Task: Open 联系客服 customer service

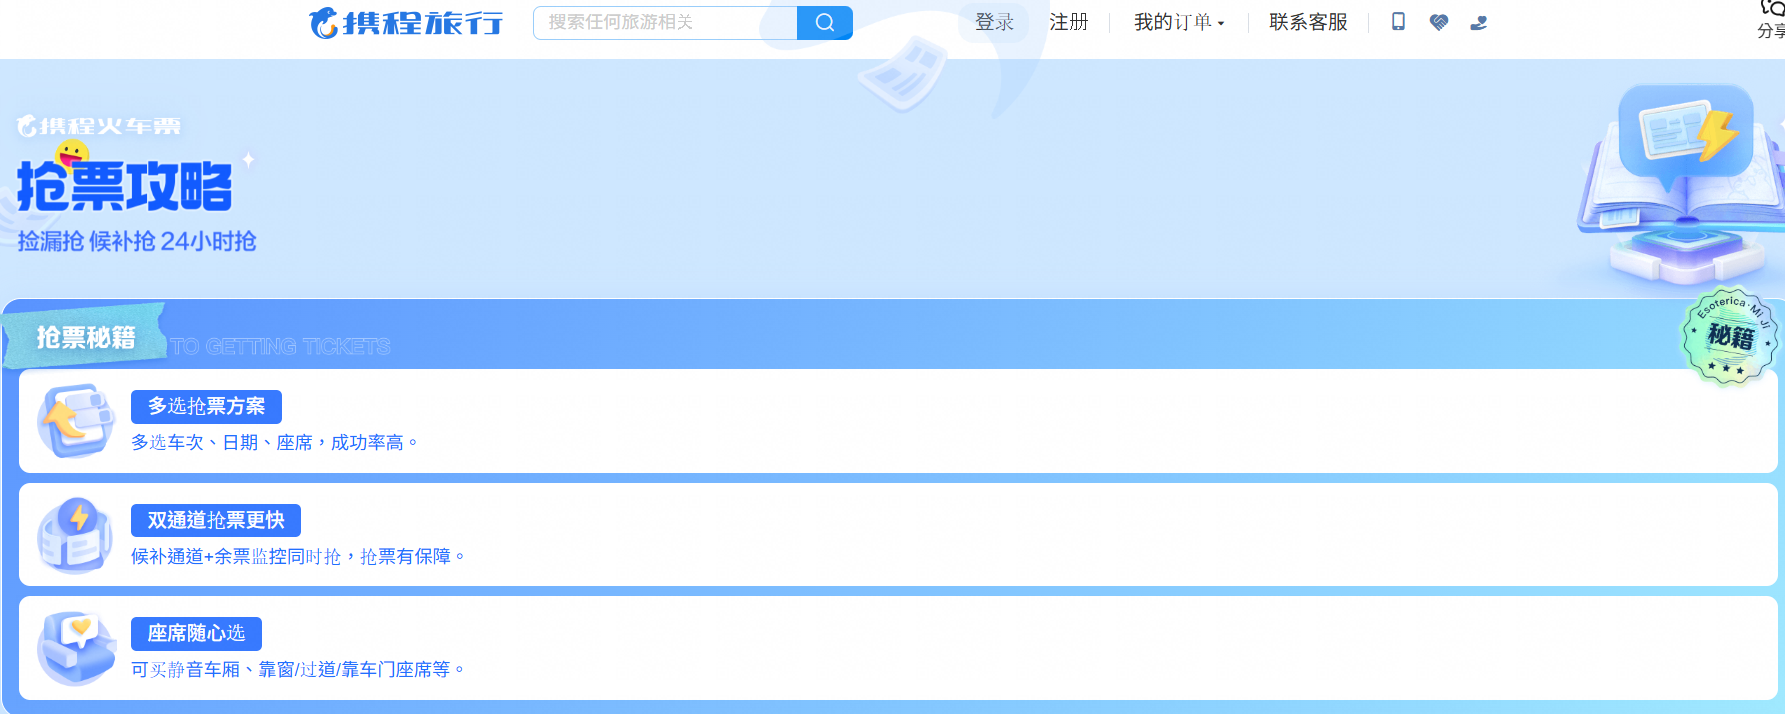Action: click(x=1307, y=22)
